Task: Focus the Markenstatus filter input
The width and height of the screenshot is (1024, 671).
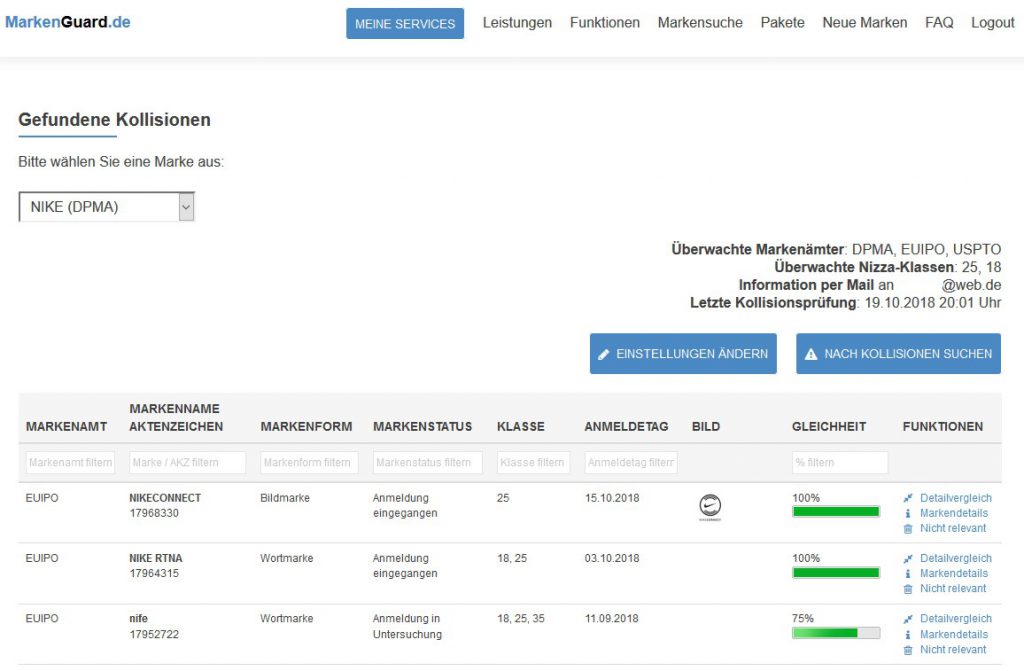Action: (x=428, y=463)
